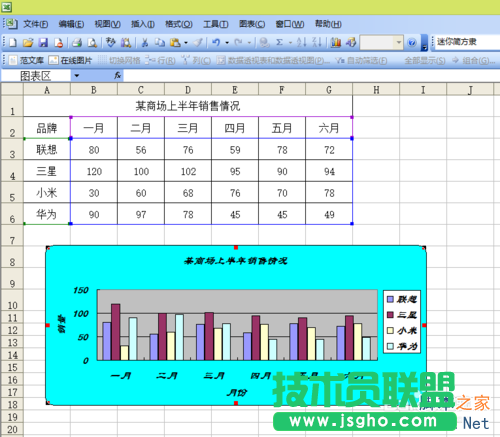The height and width of the screenshot is (437, 500).
Task: Click the Chart Wizard icon
Action: tap(336, 42)
